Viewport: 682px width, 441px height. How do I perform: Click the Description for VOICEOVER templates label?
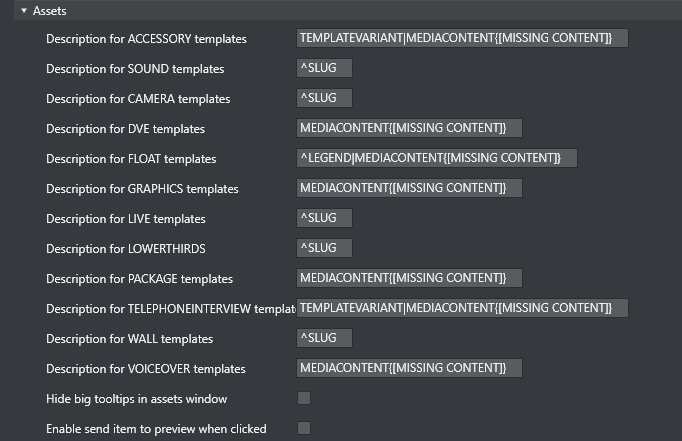pyautogui.click(x=146, y=369)
